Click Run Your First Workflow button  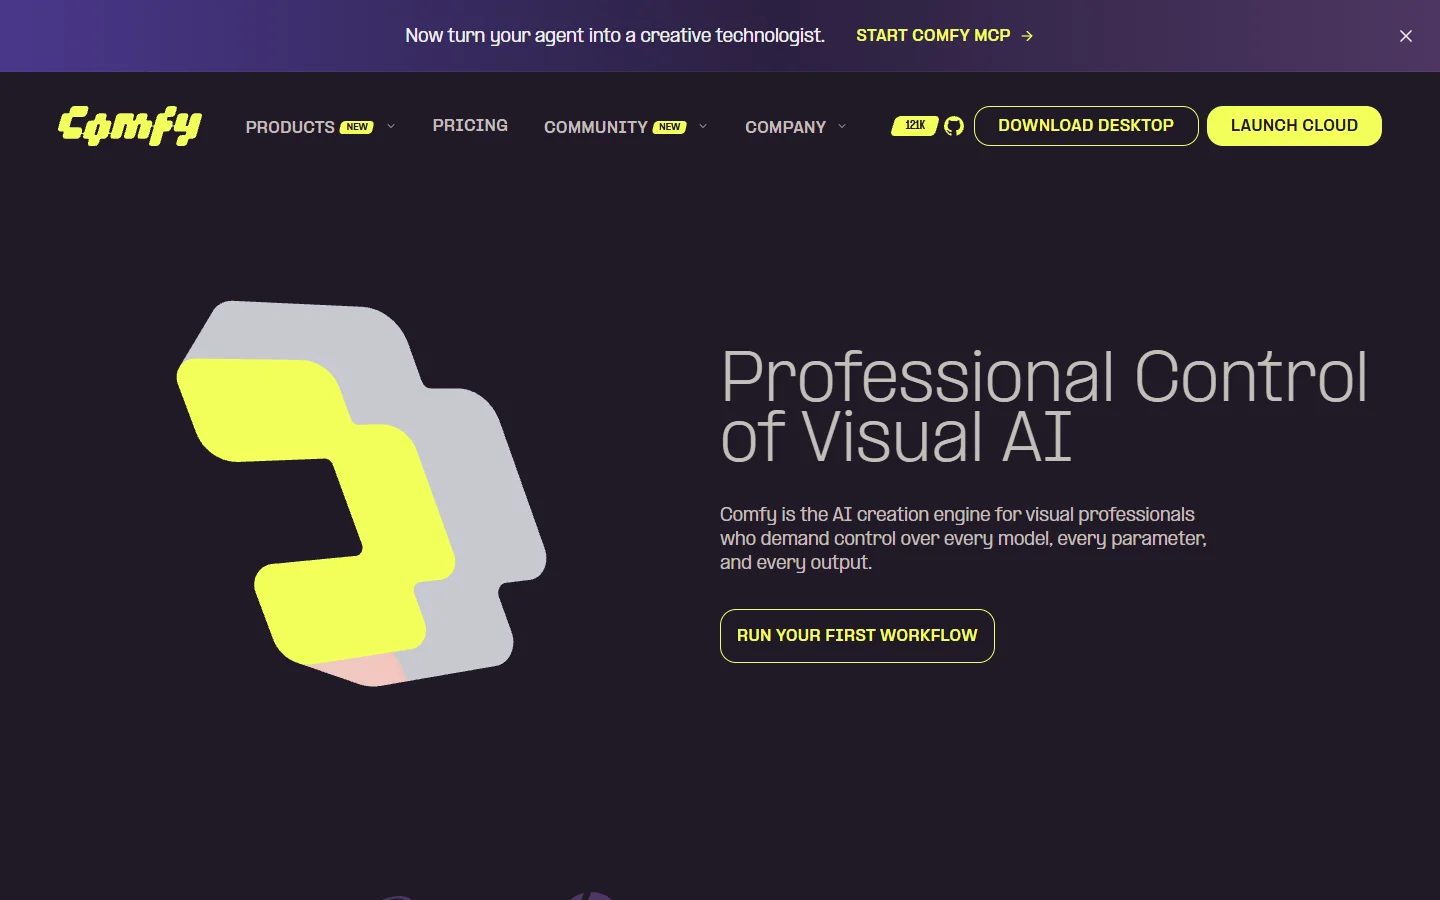(x=857, y=636)
